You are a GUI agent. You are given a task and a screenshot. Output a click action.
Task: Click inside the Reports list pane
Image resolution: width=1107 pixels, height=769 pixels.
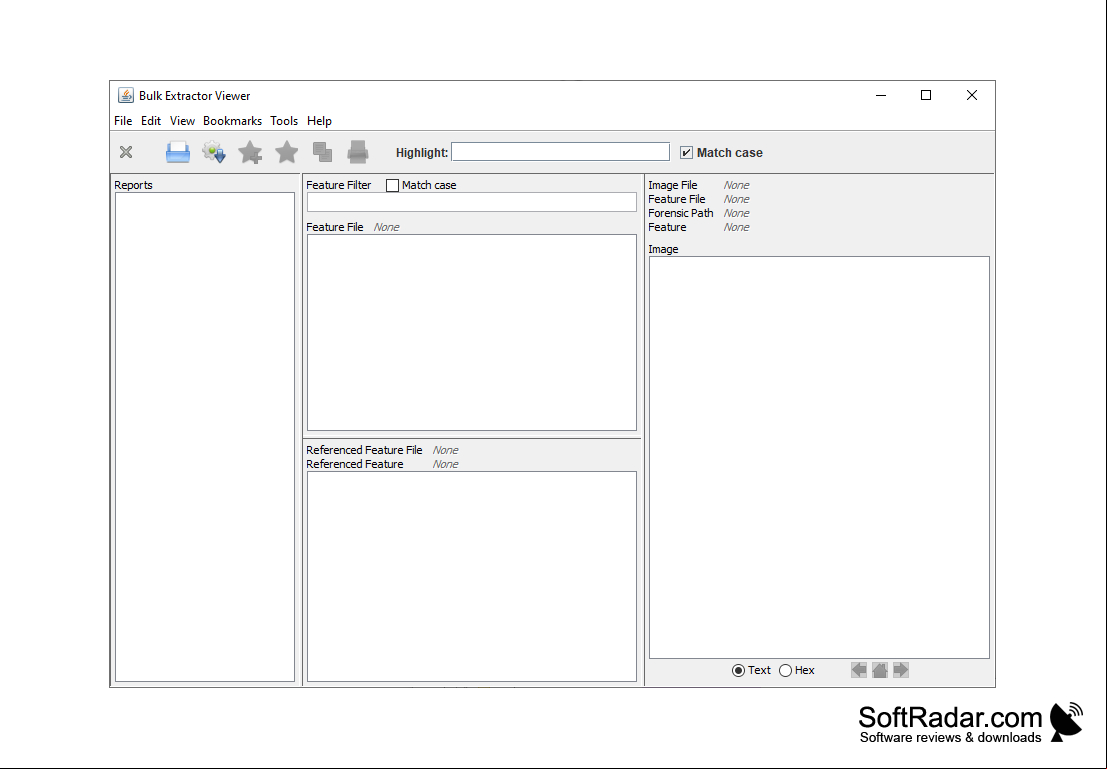coord(205,437)
